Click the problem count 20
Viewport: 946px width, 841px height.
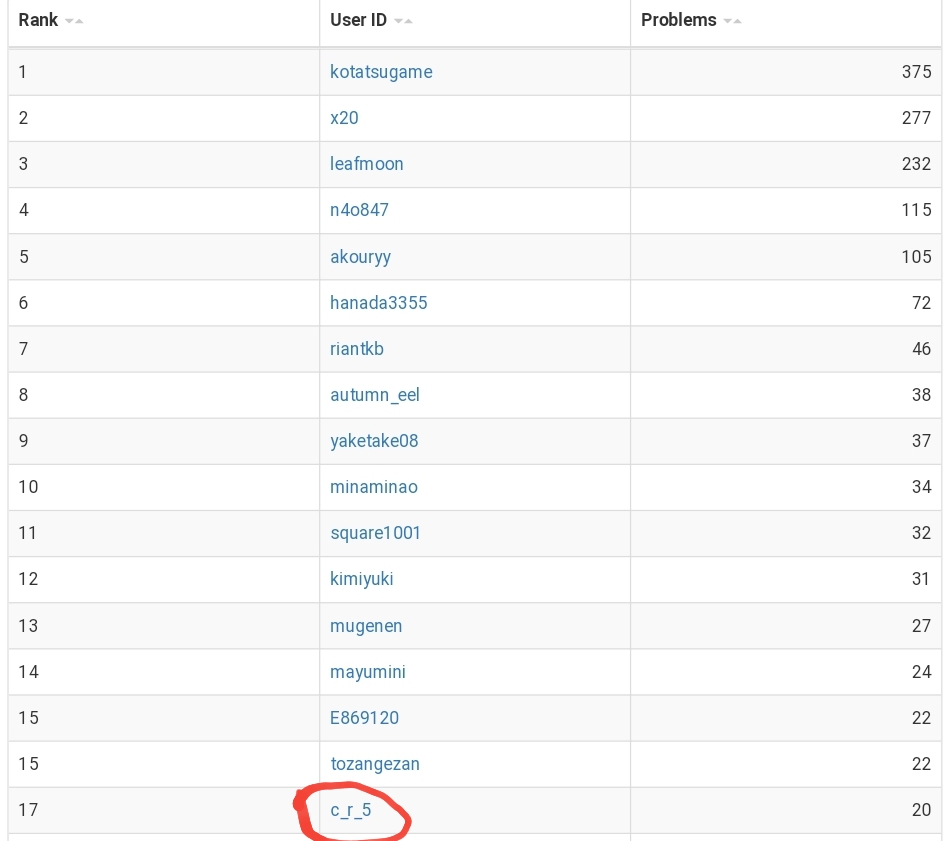921,810
